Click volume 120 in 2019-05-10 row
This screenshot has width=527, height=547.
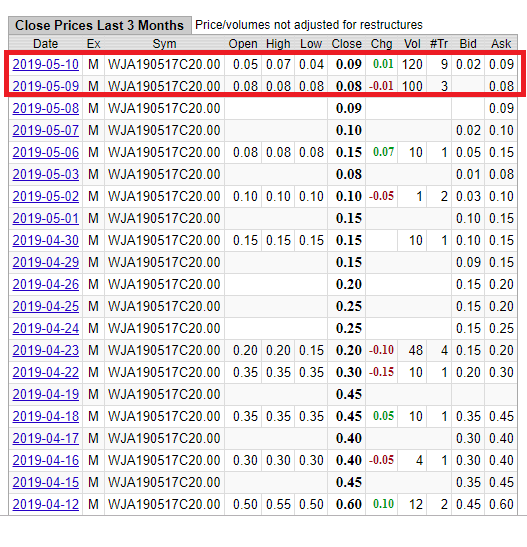[412, 65]
